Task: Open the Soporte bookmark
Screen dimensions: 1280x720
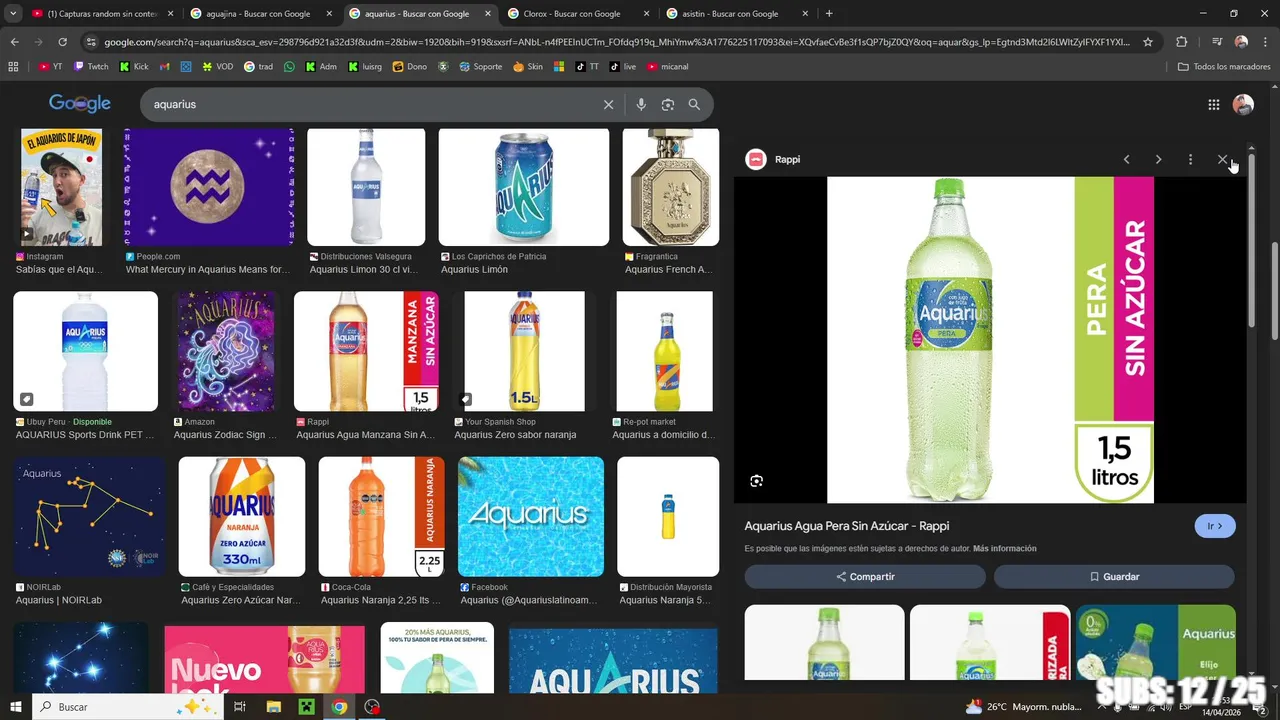Action: click(481, 67)
